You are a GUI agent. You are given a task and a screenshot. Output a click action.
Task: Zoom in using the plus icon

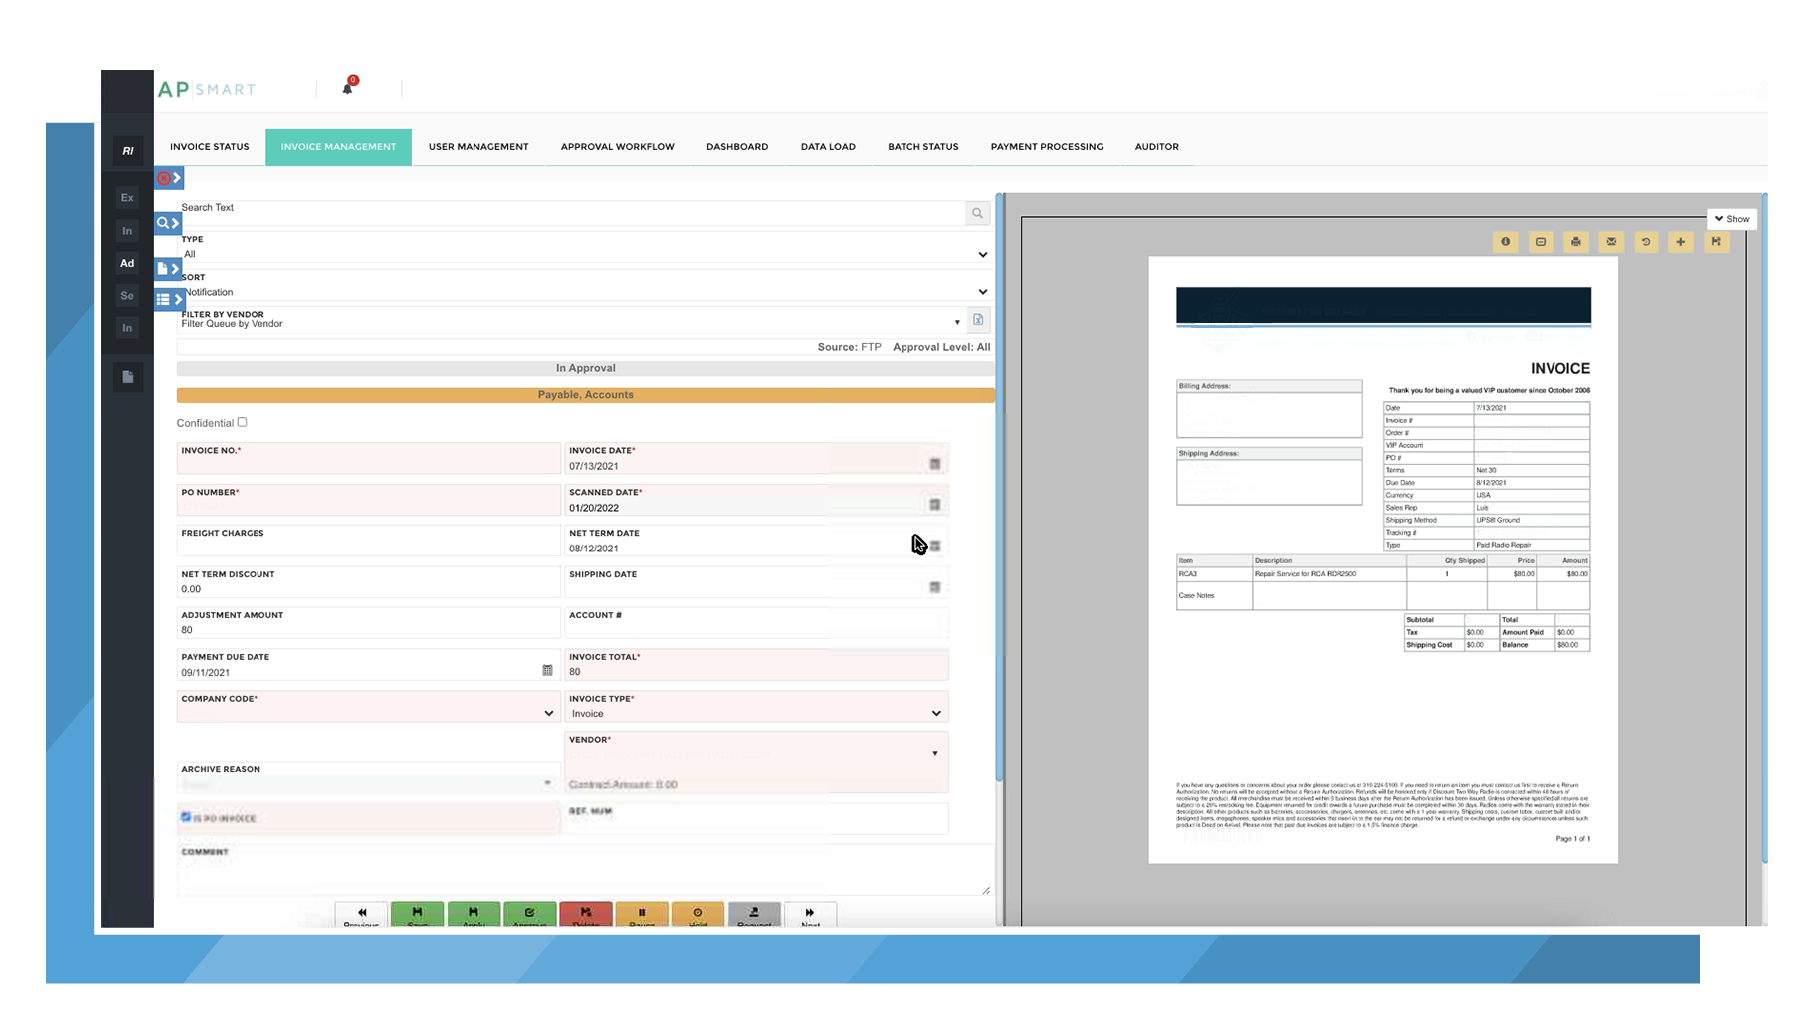coord(1681,242)
